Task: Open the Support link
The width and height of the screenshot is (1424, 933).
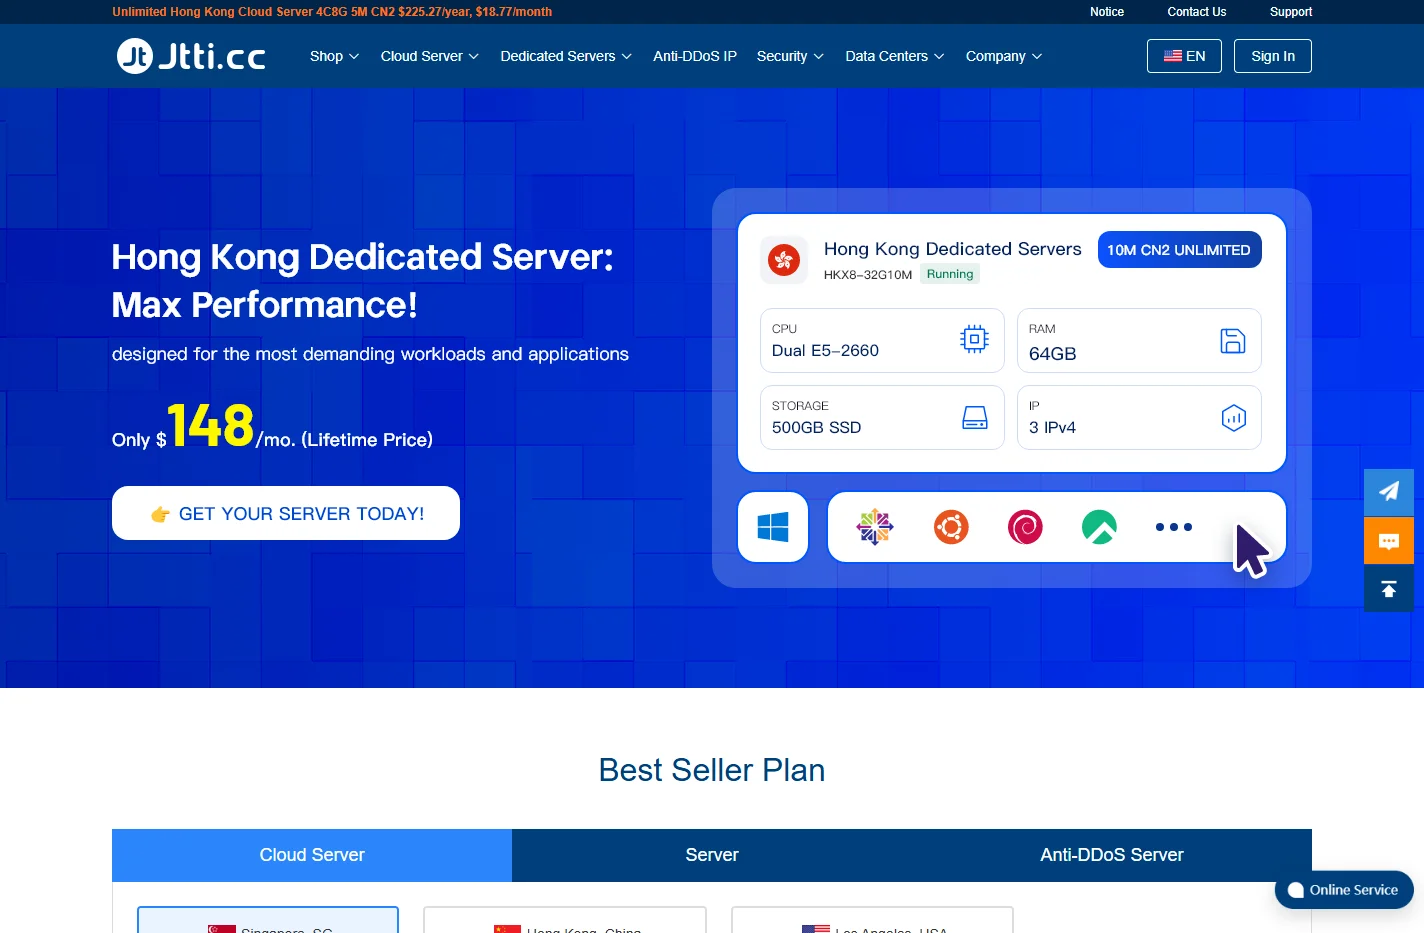Action: pyautogui.click(x=1291, y=12)
